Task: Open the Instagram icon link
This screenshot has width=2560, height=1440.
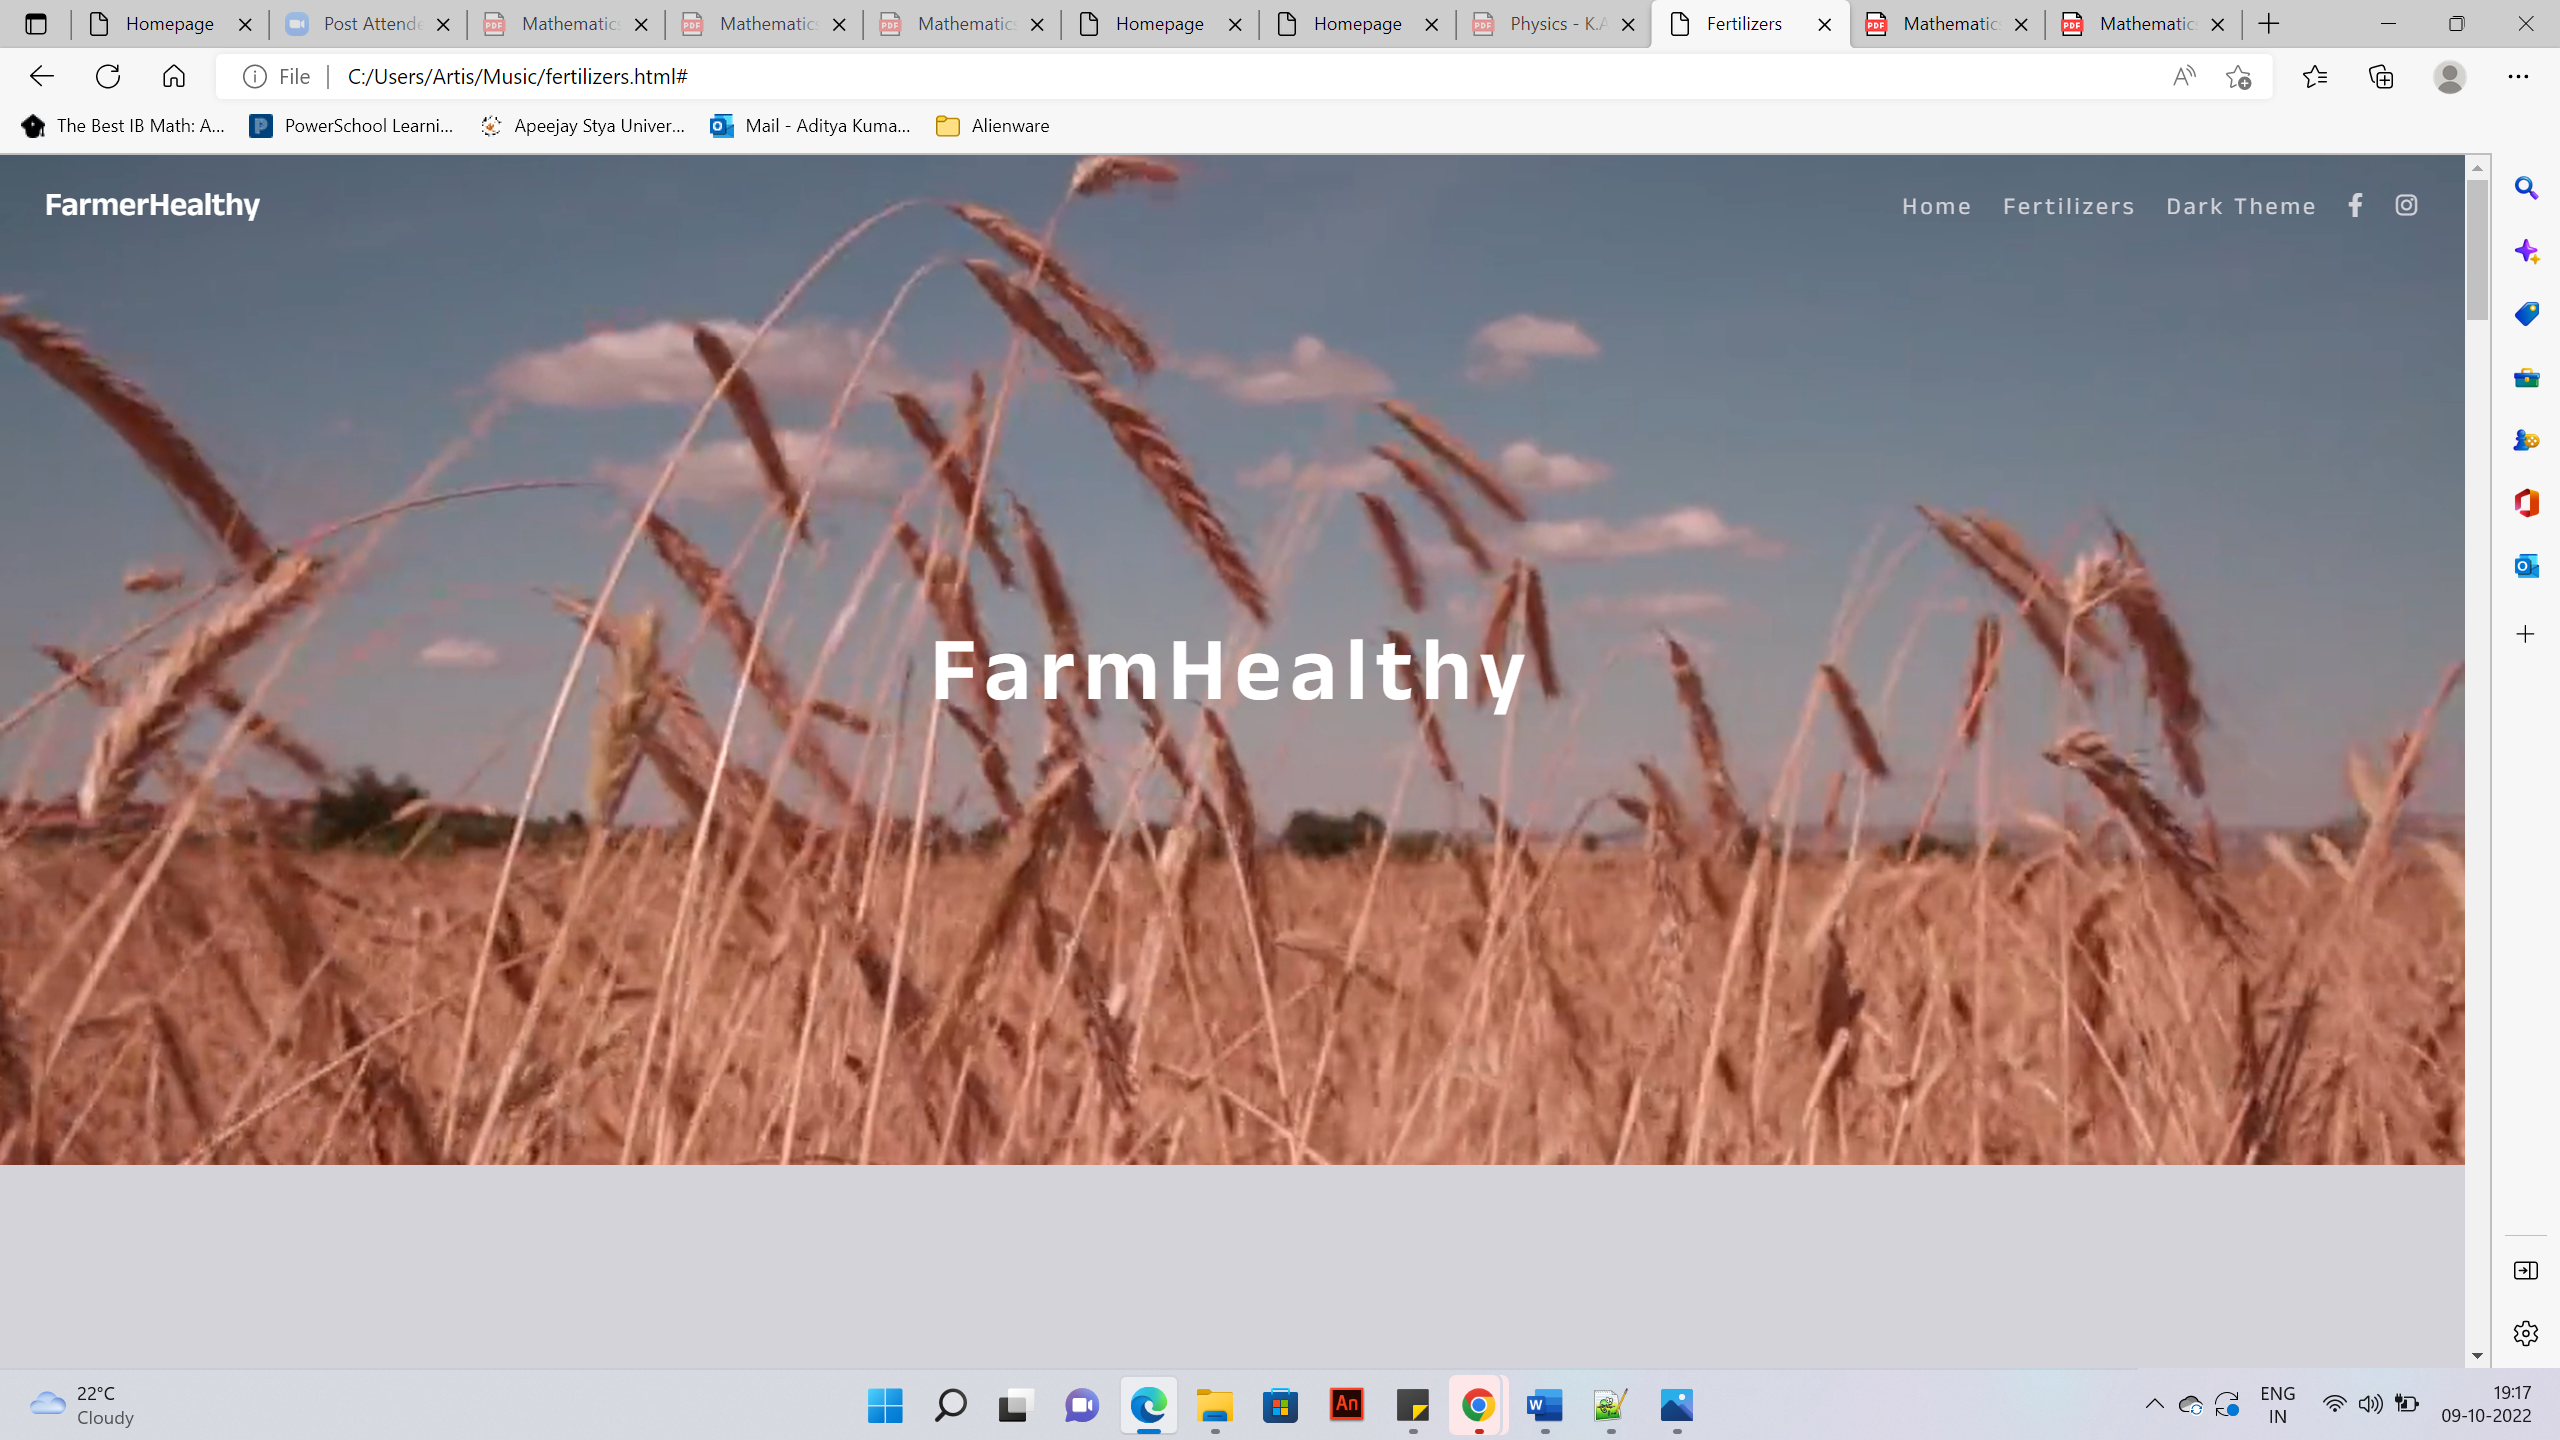Action: coord(2406,206)
